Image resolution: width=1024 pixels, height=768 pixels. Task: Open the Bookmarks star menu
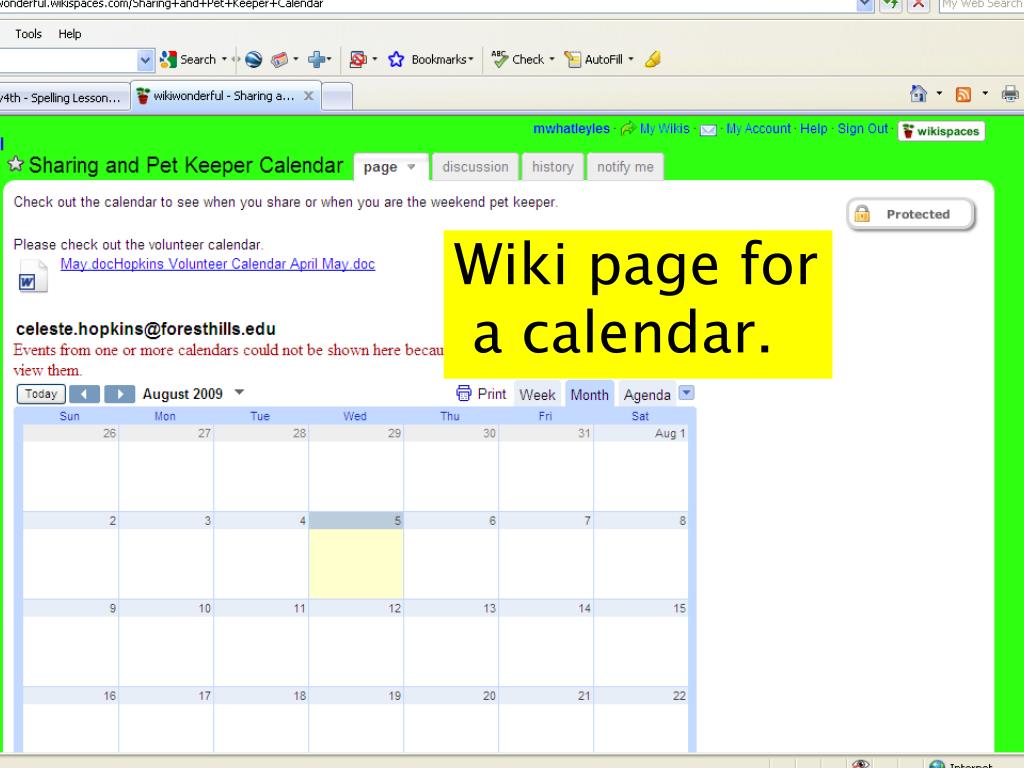(x=430, y=59)
